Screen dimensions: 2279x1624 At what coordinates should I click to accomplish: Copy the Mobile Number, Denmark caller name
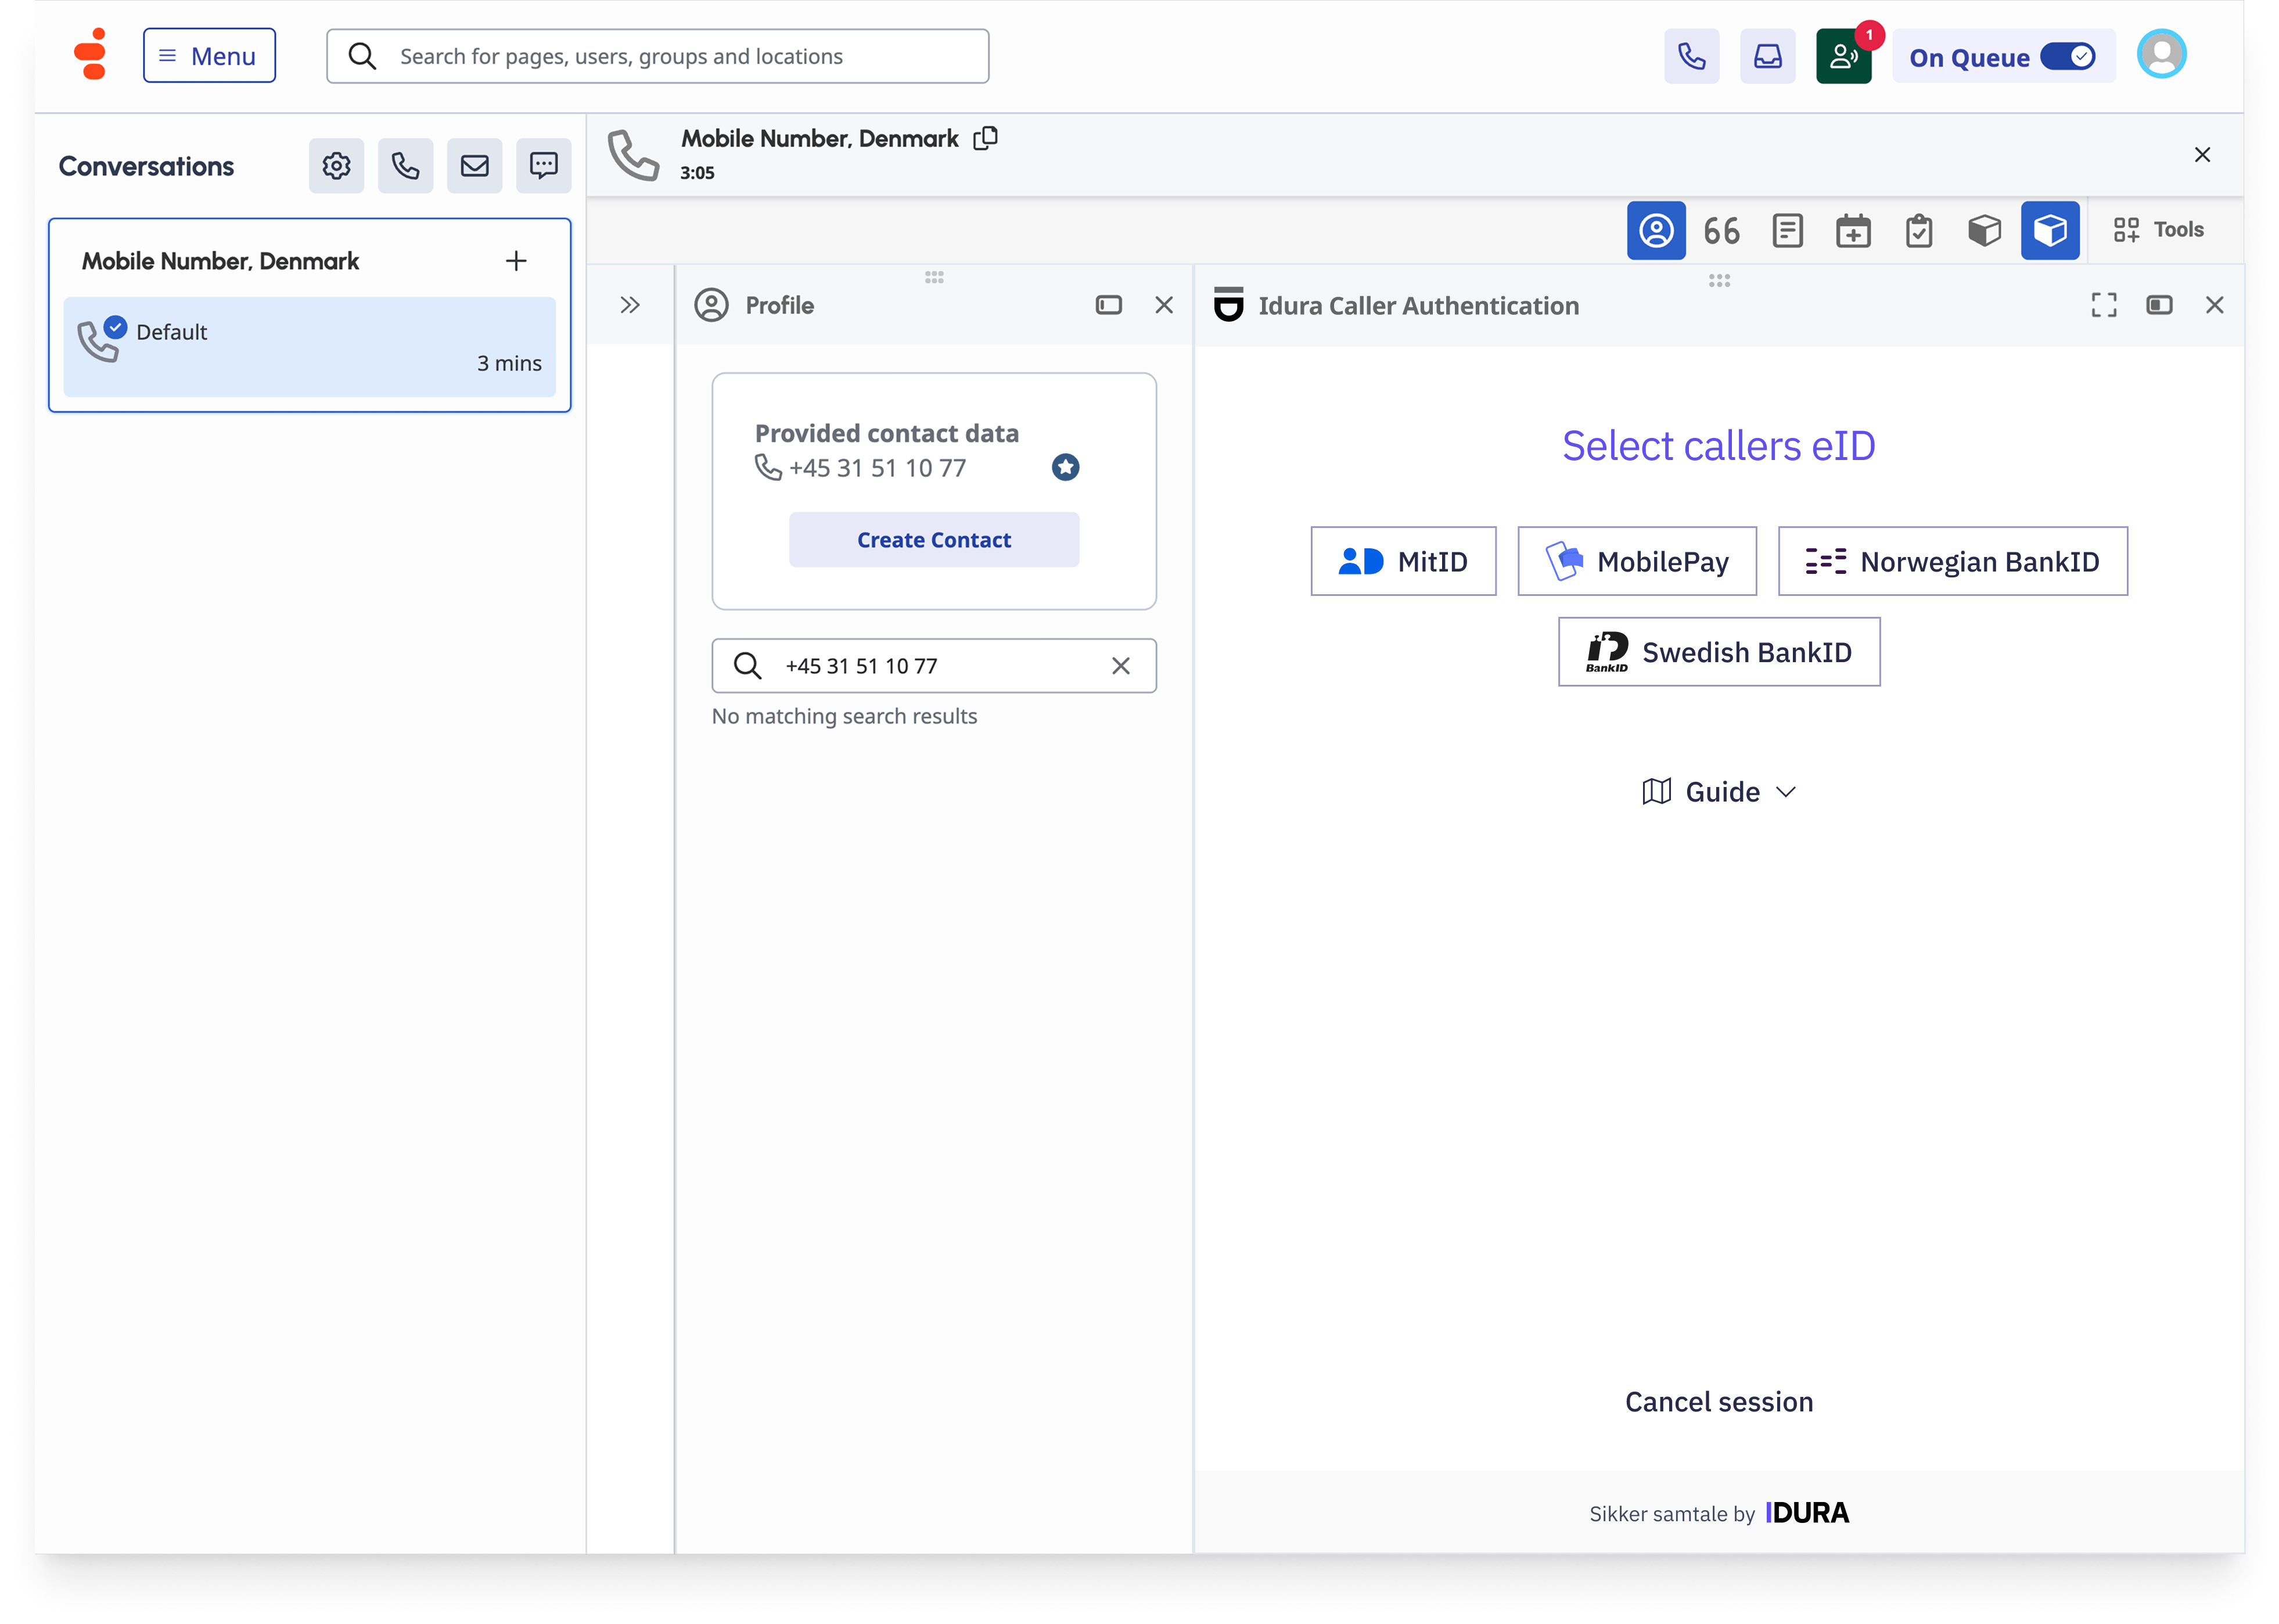[985, 138]
